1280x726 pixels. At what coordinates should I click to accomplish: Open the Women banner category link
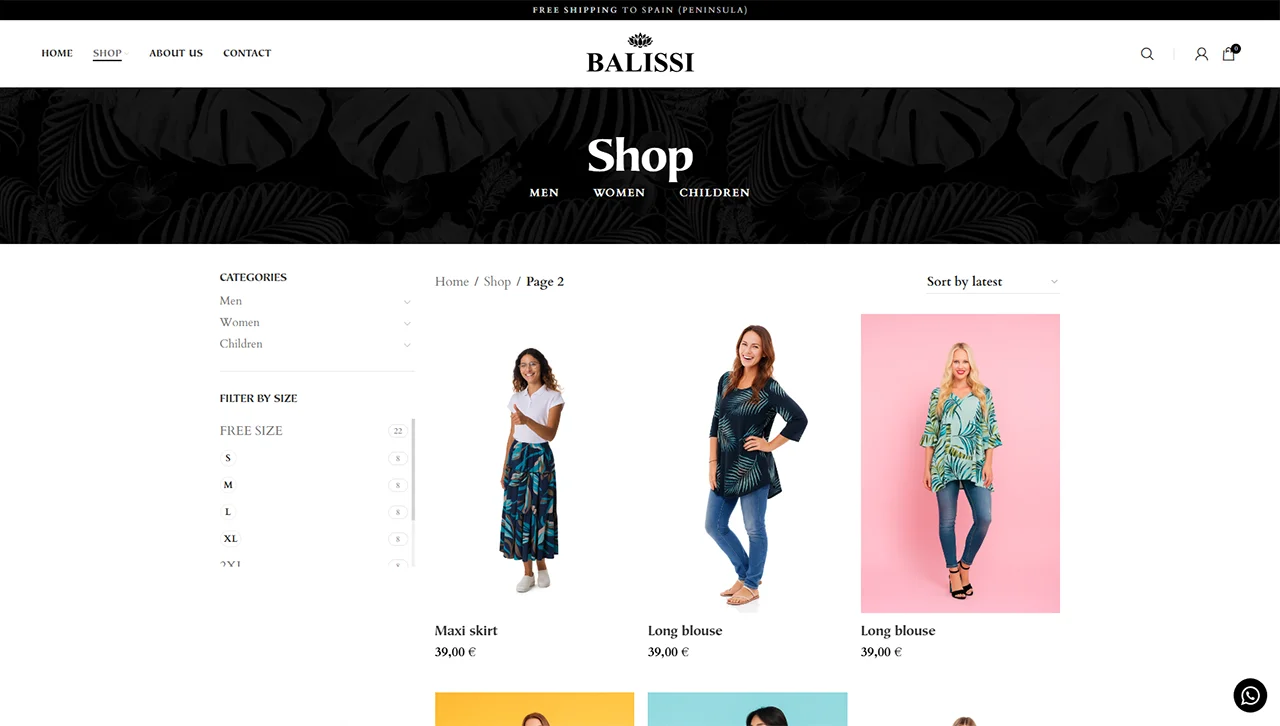(x=619, y=193)
